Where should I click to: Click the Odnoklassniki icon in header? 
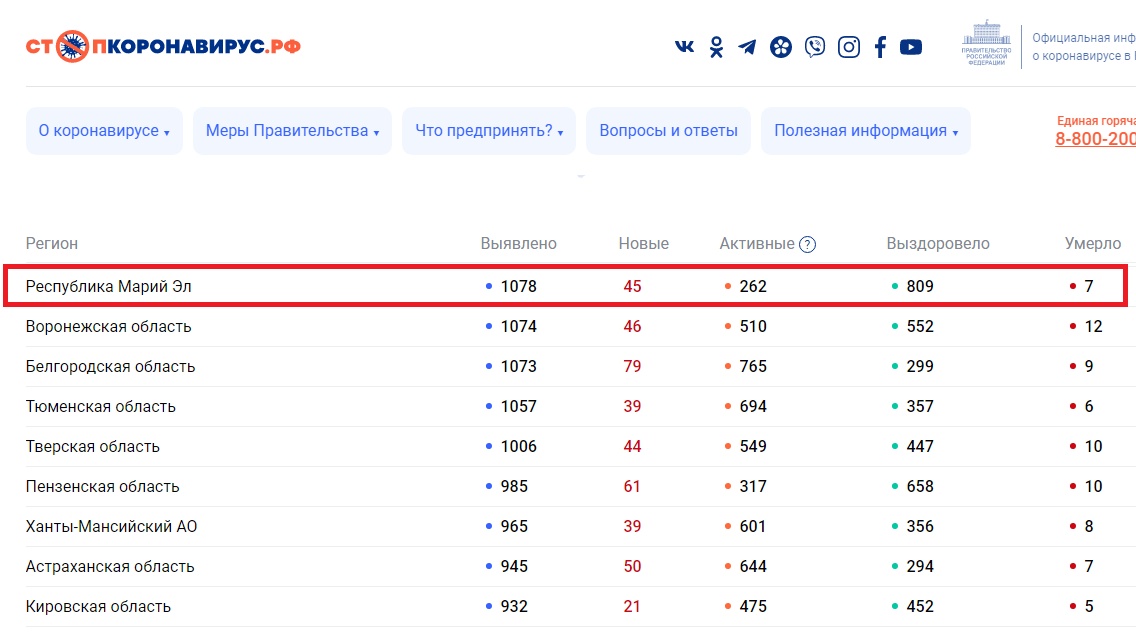click(x=716, y=47)
